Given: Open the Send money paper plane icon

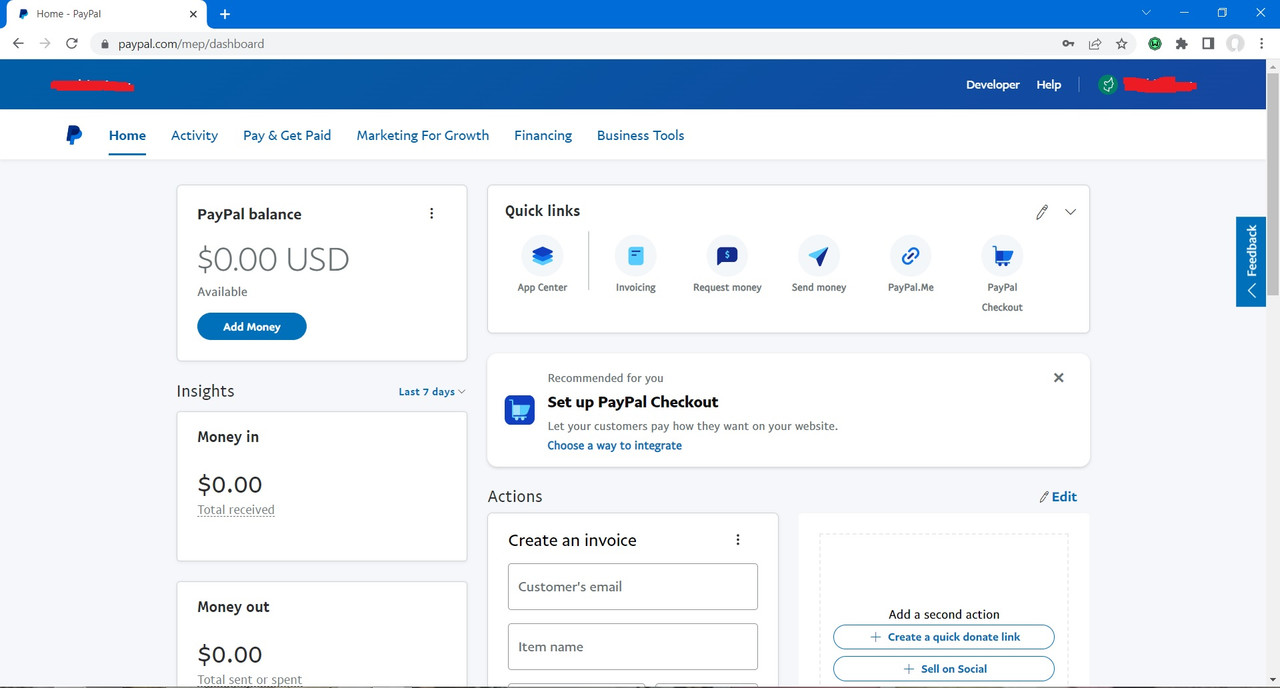Looking at the screenshot, I should point(818,256).
